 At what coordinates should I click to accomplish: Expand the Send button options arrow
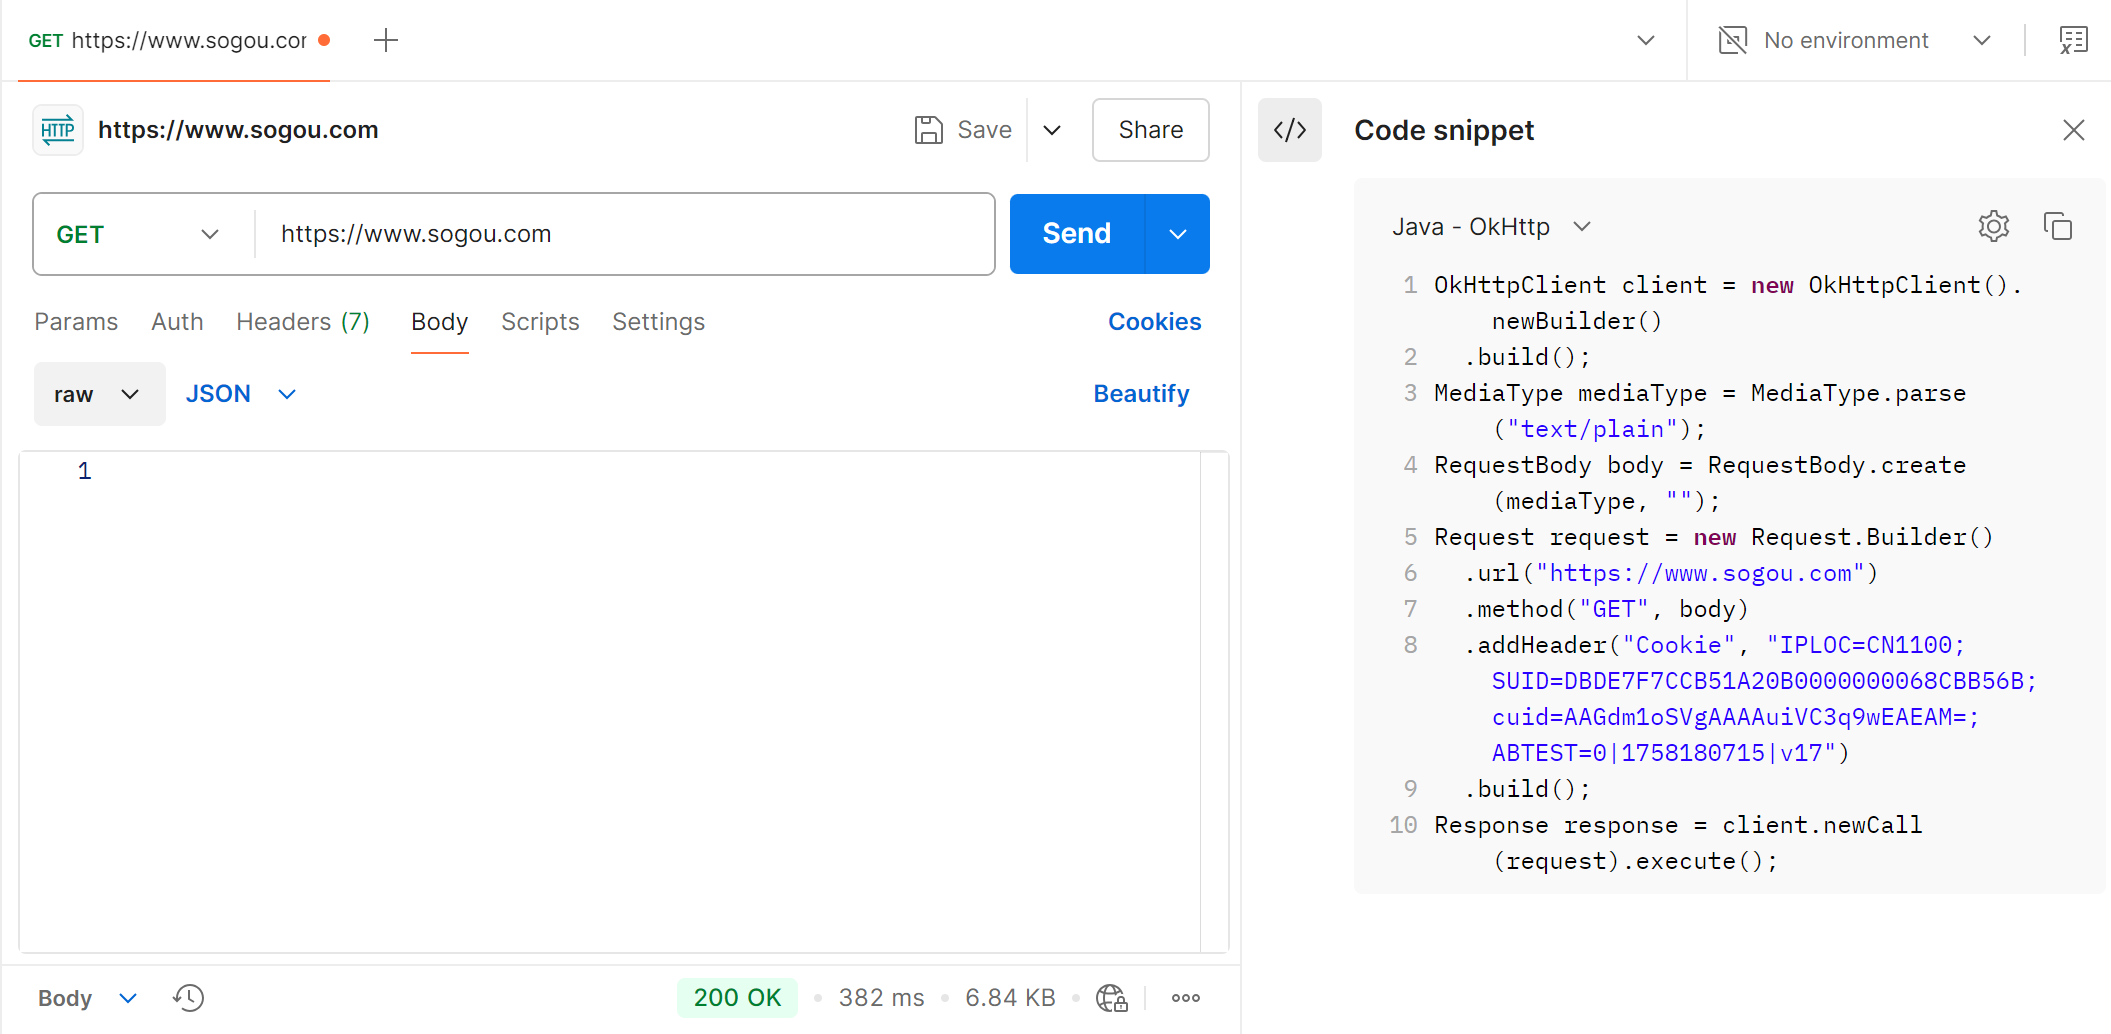coord(1177,234)
